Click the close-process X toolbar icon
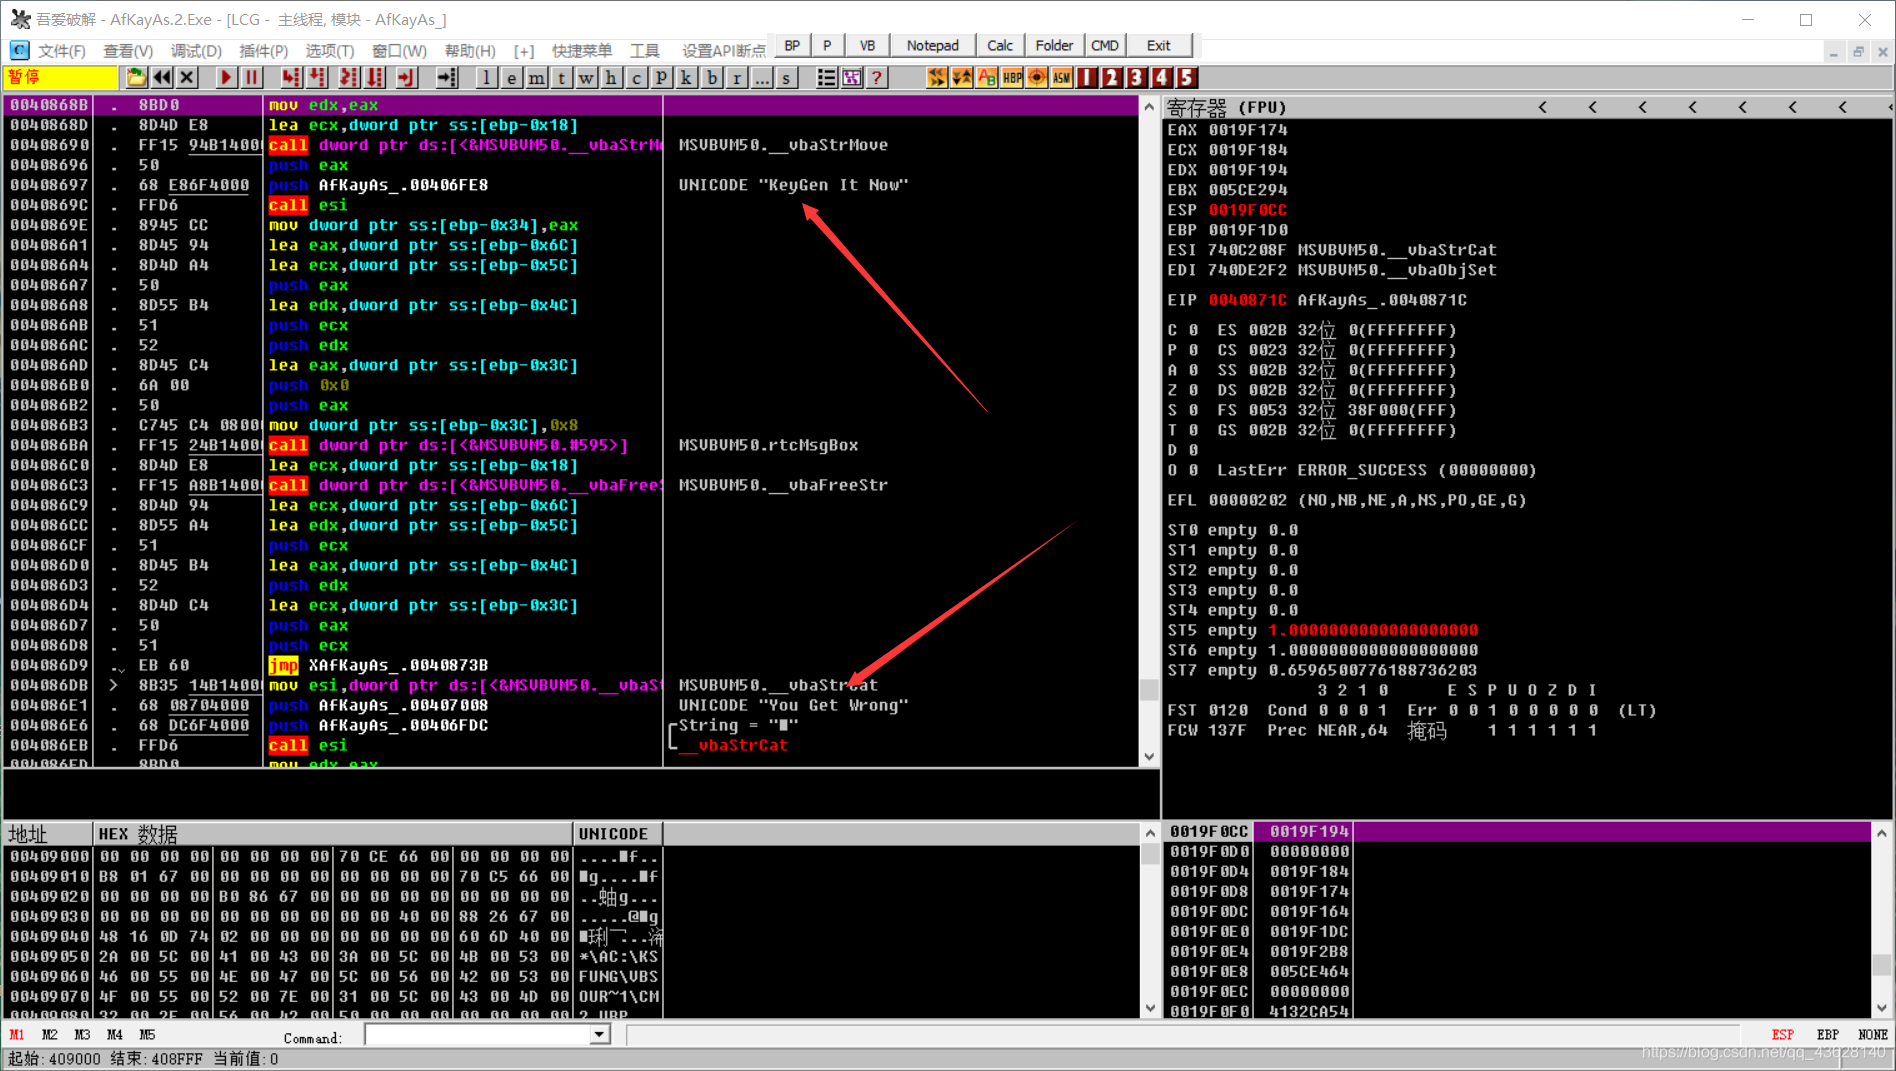The width and height of the screenshot is (1896, 1071). coord(187,78)
